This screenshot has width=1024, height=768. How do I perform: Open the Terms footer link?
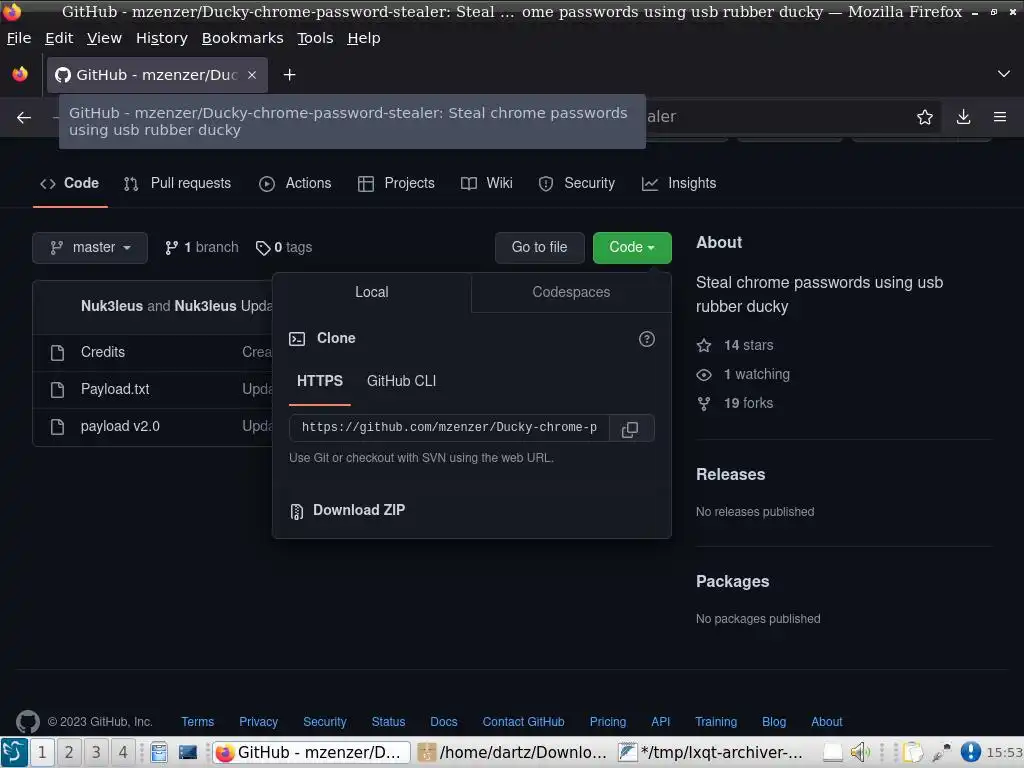tap(197, 722)
